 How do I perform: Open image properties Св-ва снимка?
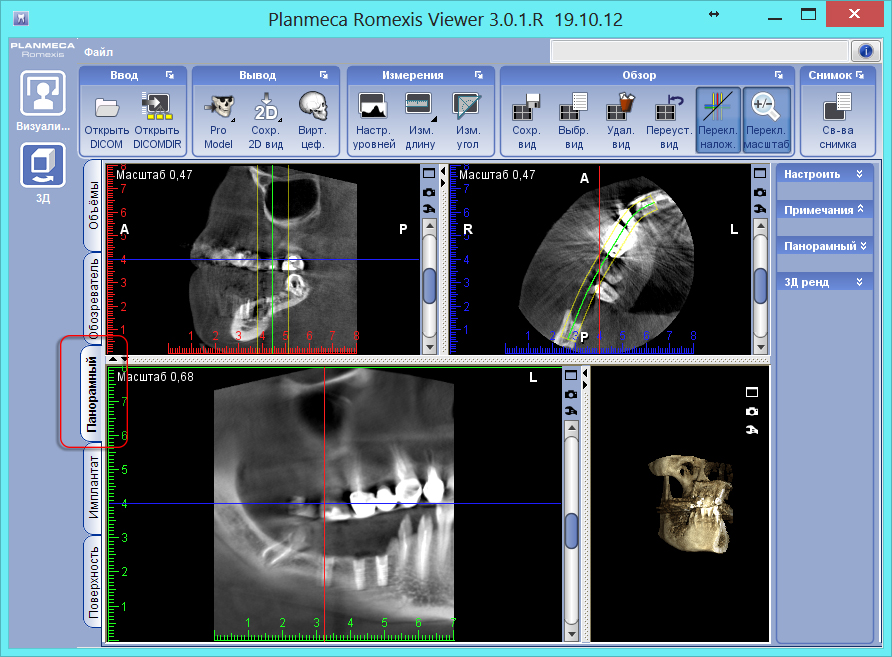838,120
